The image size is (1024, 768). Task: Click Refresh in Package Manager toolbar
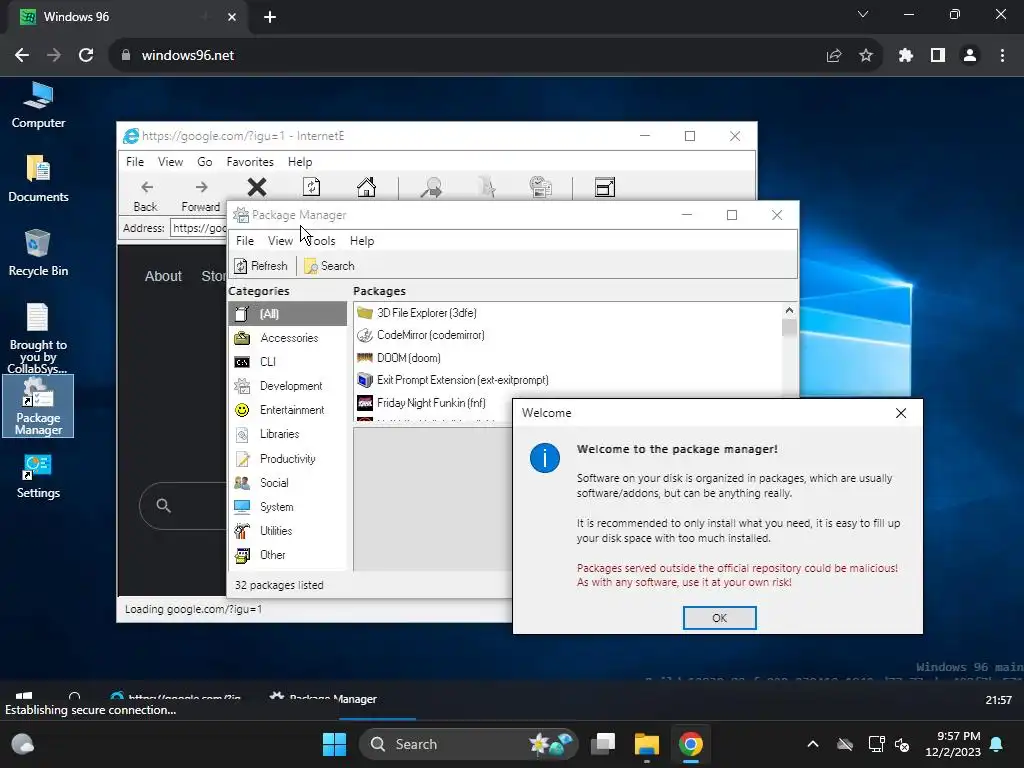261,266
